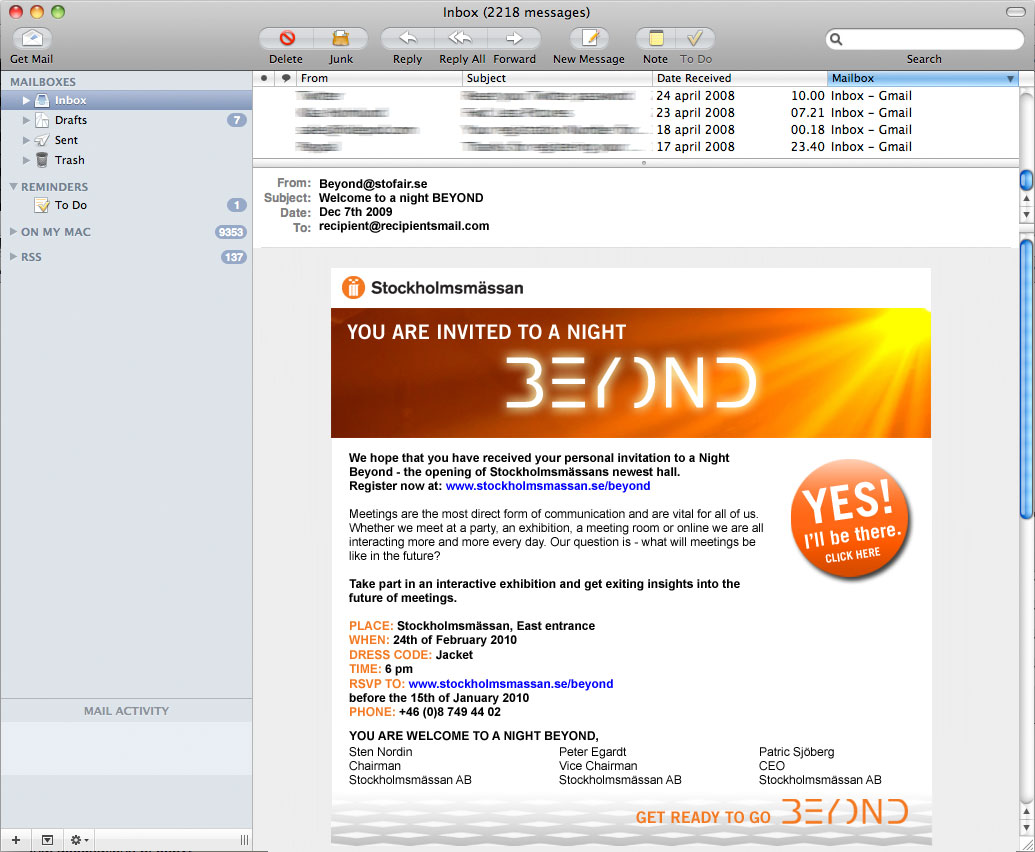Click the toolbar toggle pill button
Image resolution: width=1035 pixels, height=852 pixels.
coord(1015,12)
